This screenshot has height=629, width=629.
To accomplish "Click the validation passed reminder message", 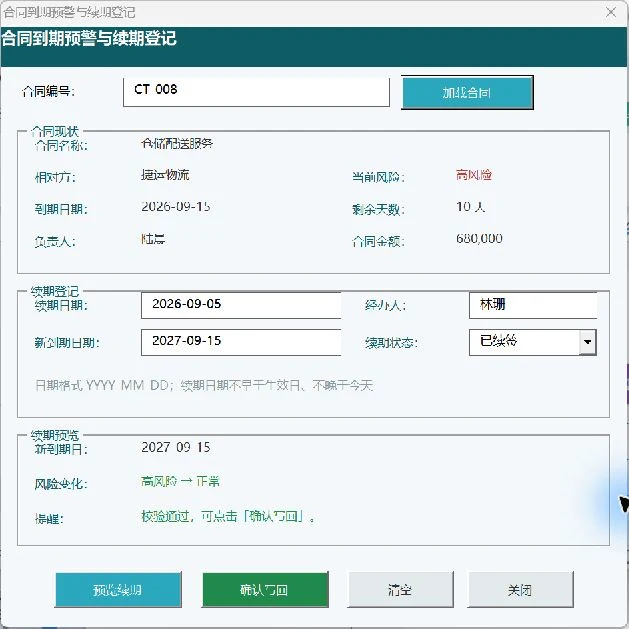I will (228, 516).
